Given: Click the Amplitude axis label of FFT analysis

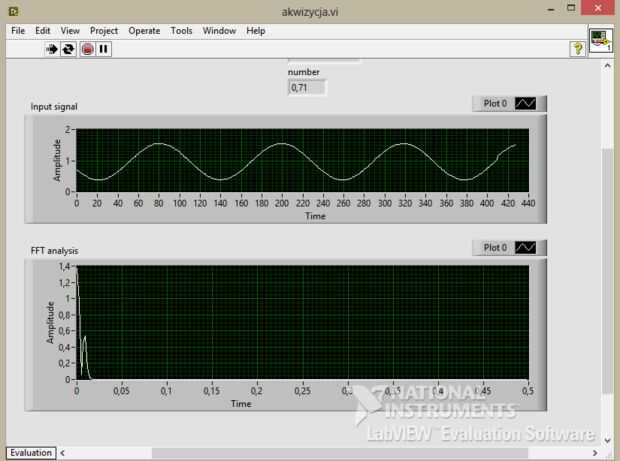Looking at the screenshot, I should coord(50,322).
